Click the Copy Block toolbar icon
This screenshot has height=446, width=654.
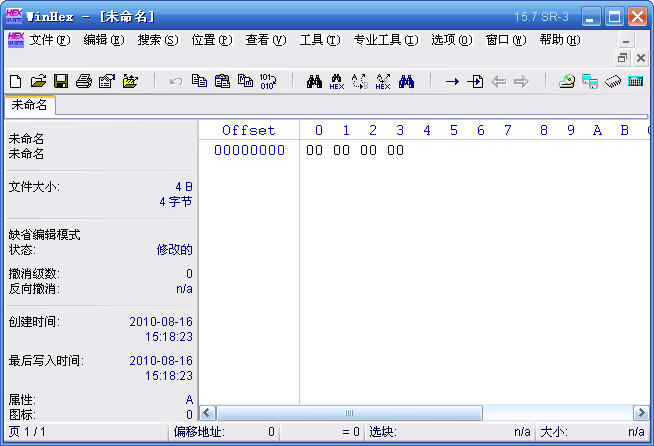[199, 82]
